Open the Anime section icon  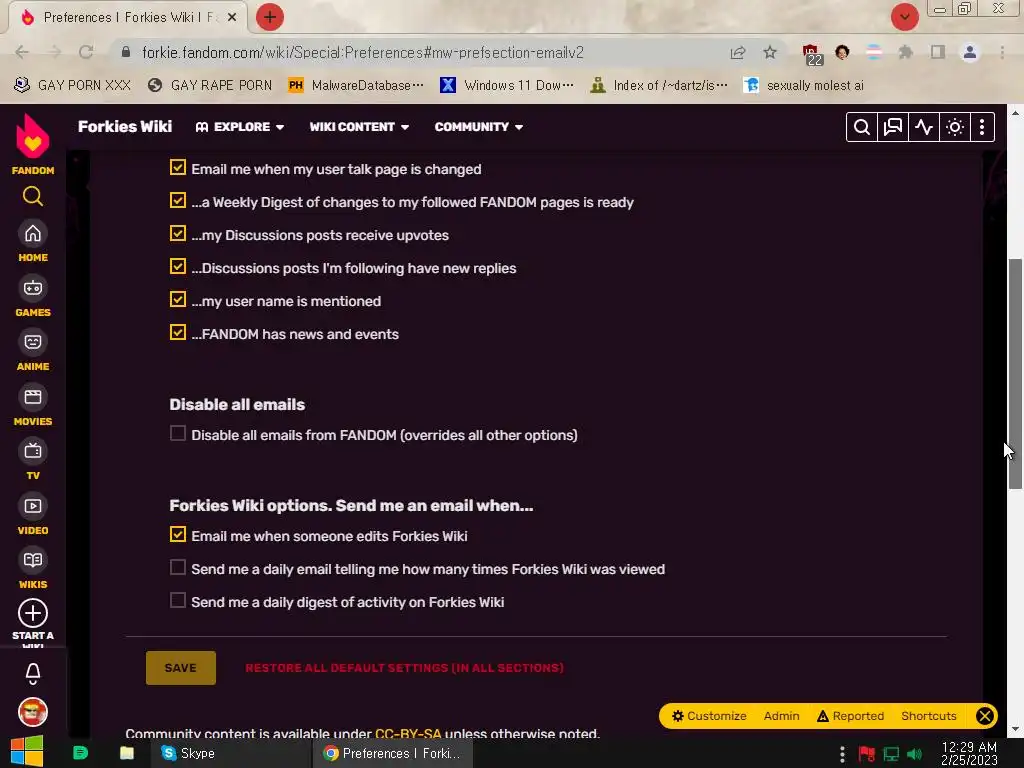33,342
